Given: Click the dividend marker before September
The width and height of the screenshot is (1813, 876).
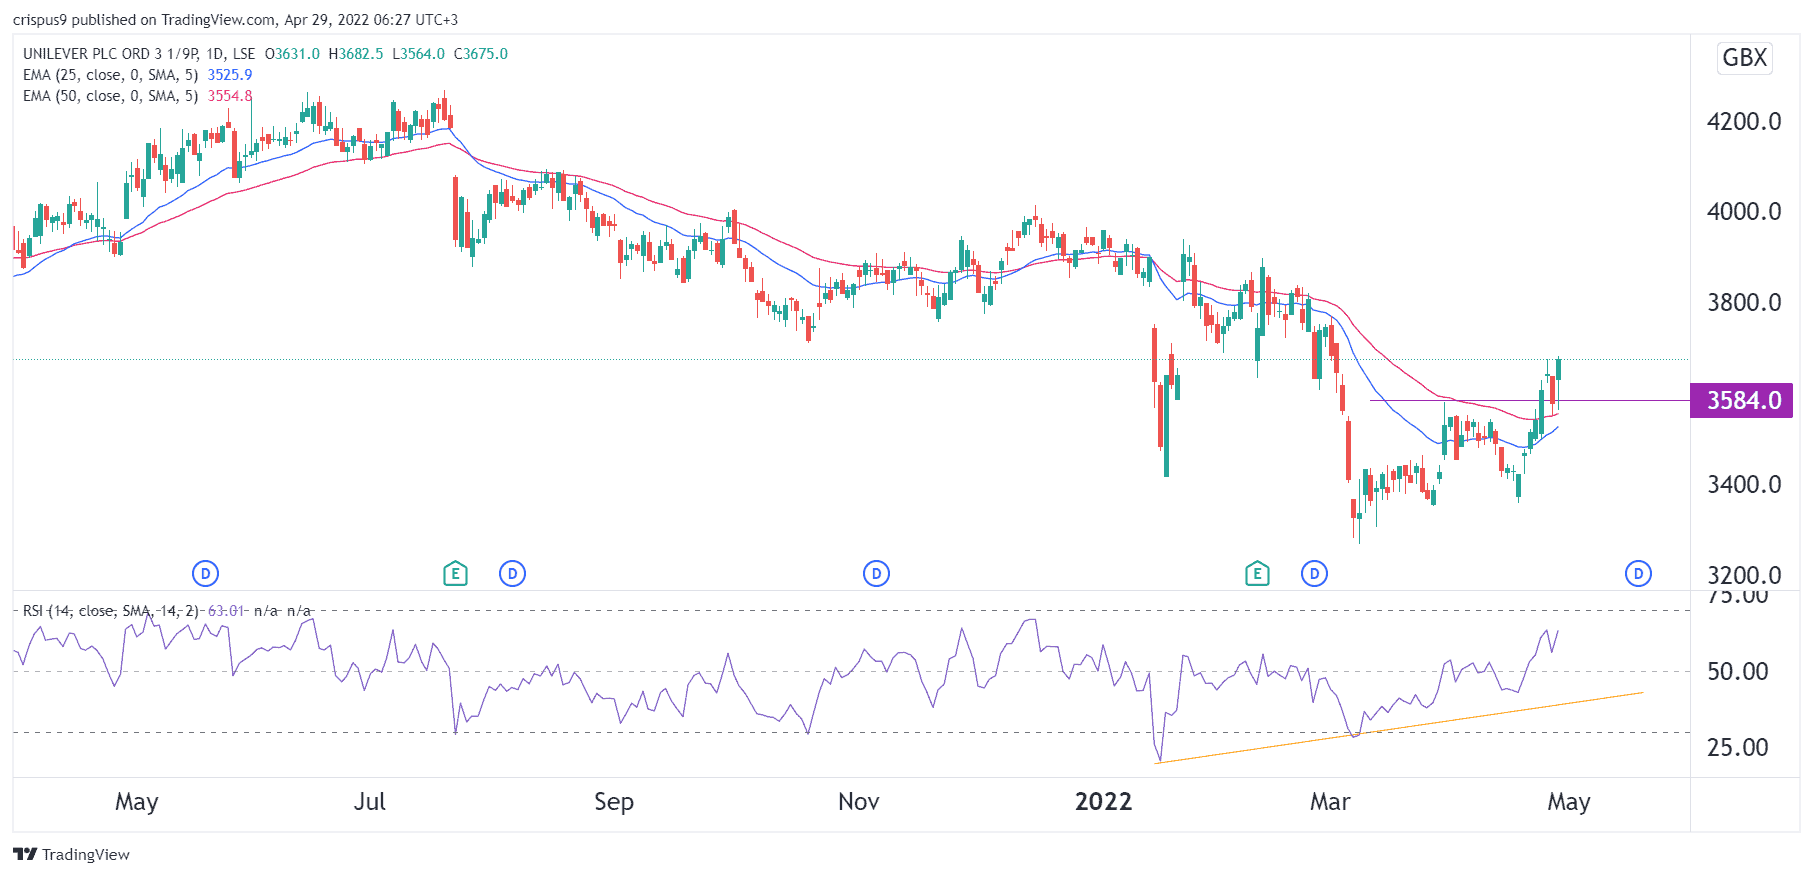Looking at the screenshot, I should point(512,574).
